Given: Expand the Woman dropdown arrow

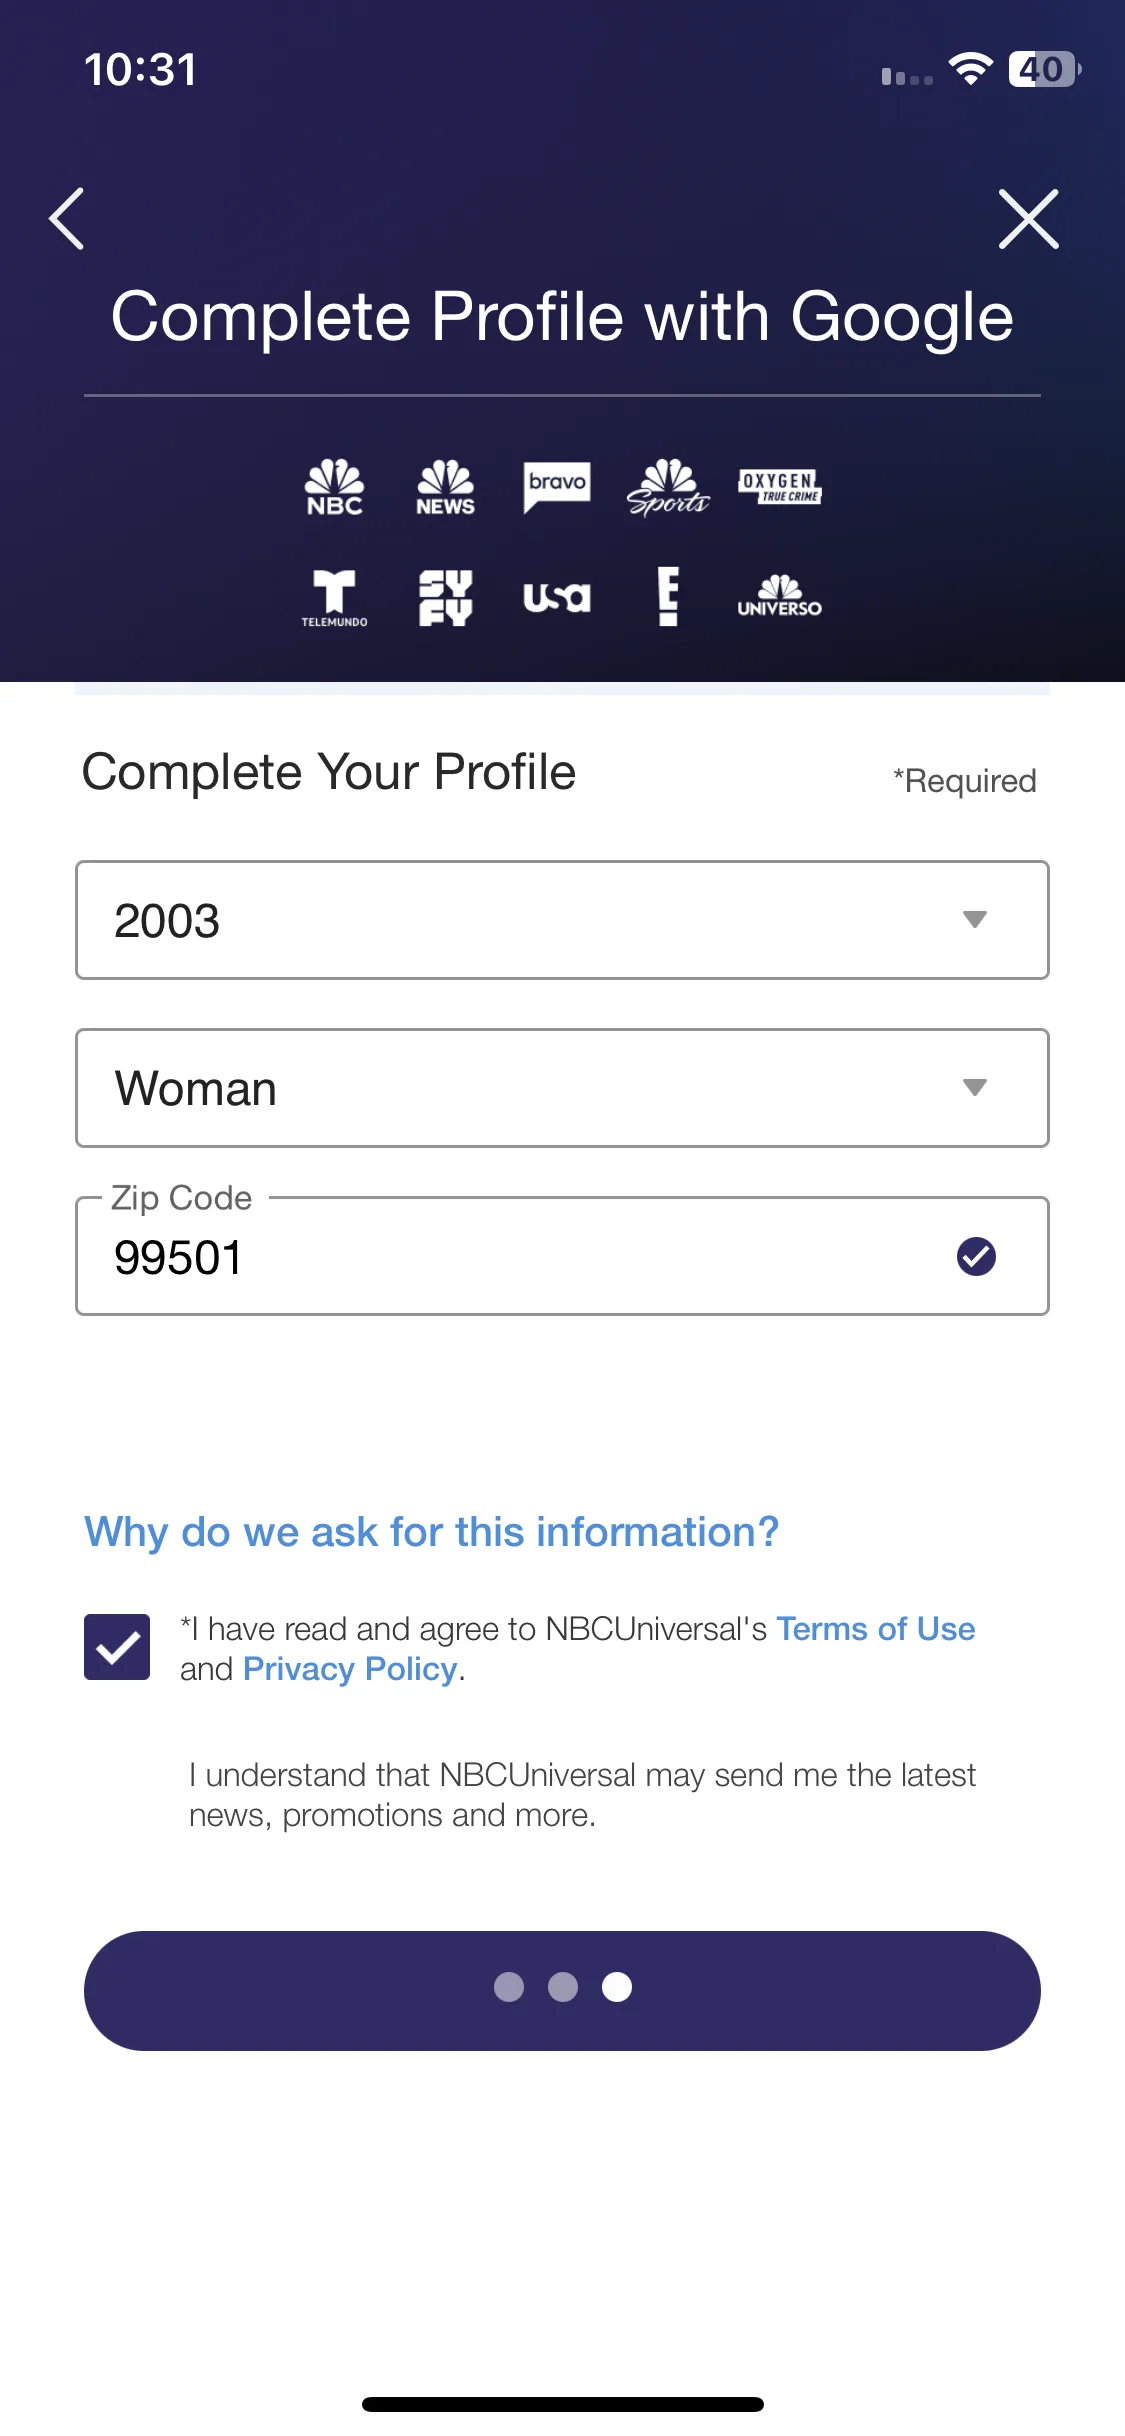Looking at the screenshot, I should 975,1088.
